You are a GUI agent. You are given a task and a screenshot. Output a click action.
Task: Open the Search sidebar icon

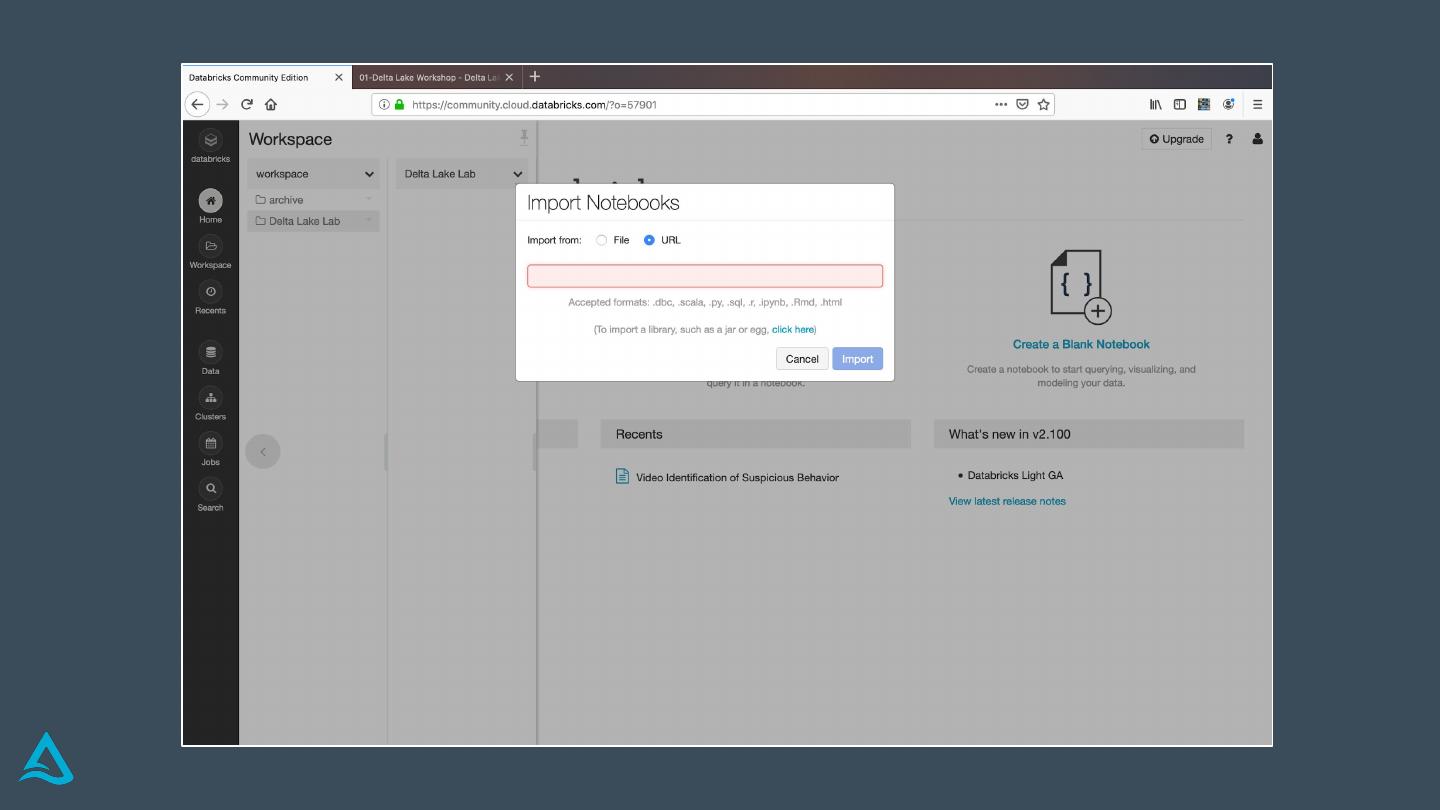click(210, 489)
